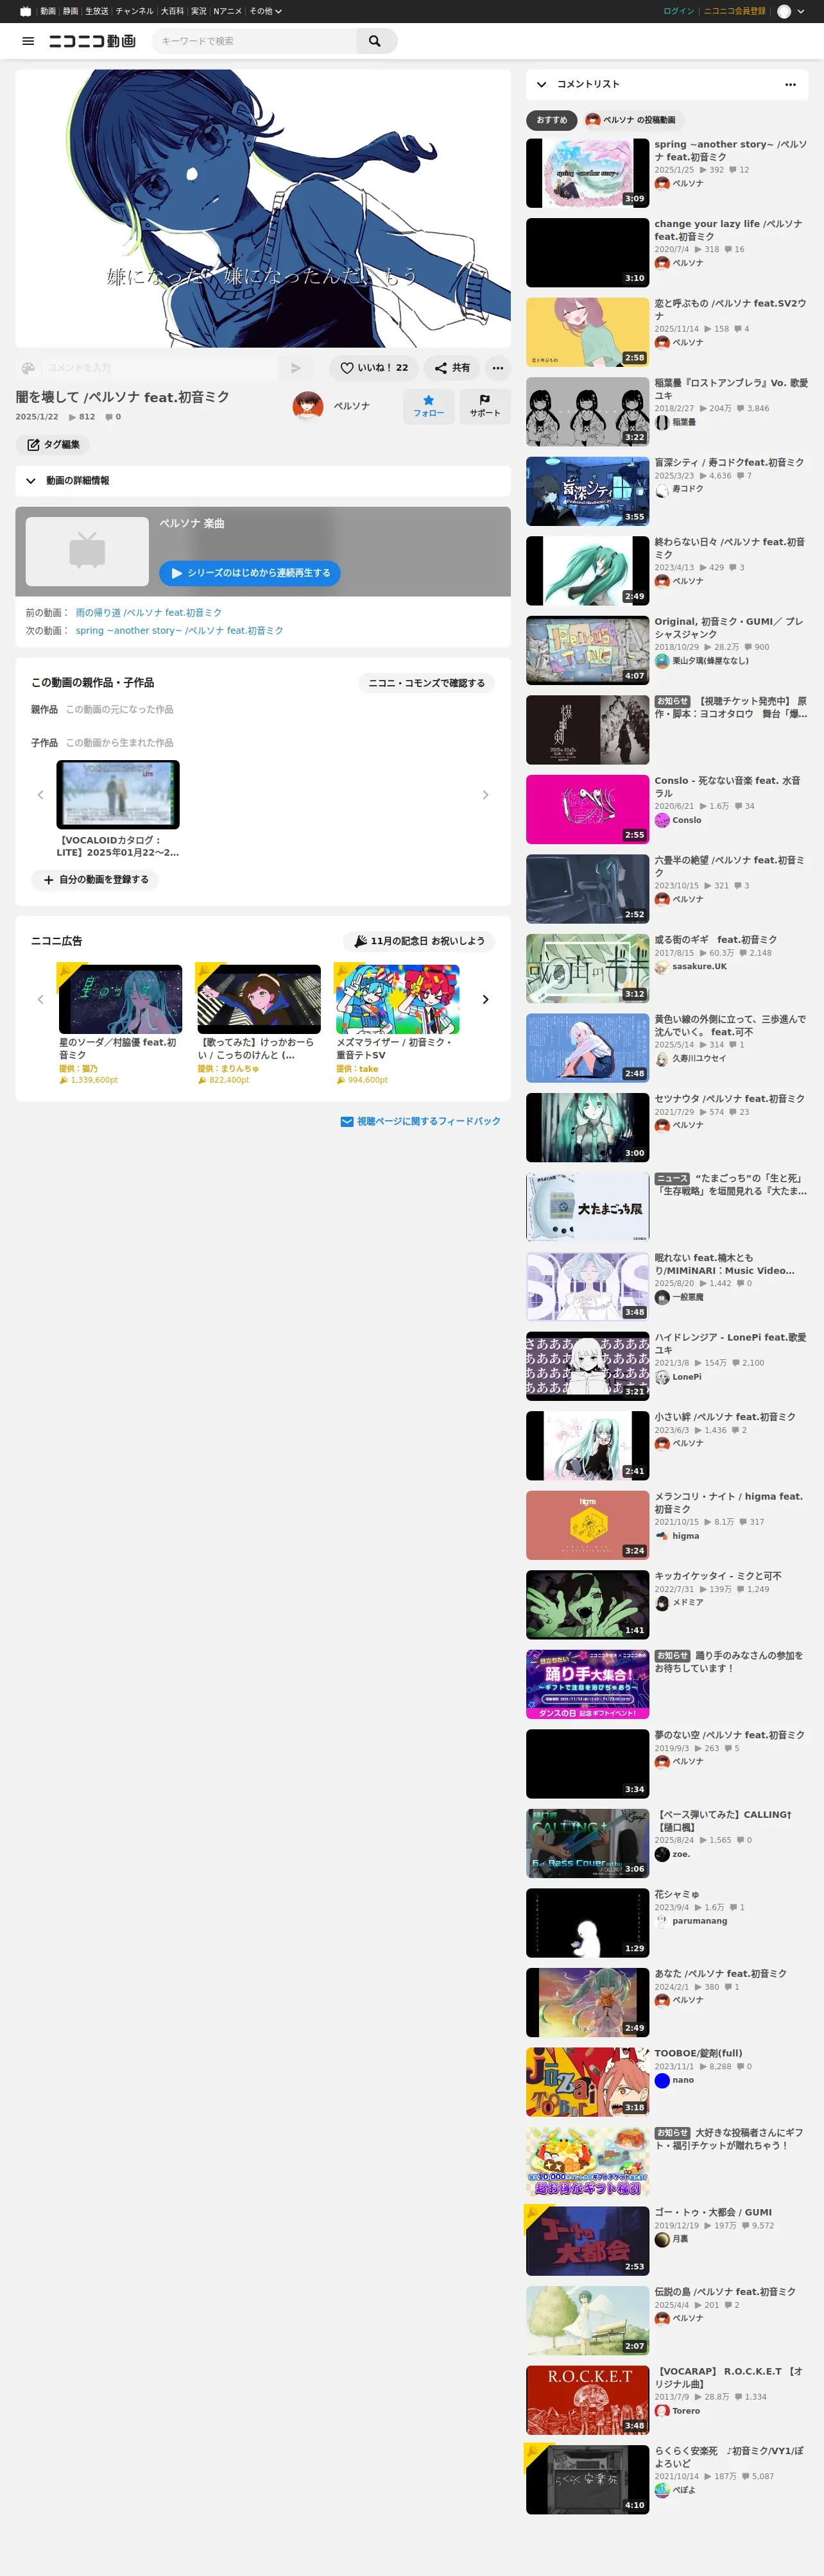Image resolution: width=824 pixels, height=2576 pixels.
Task: Expand 動画の詳細情報 section
Action: (x=263, y=481)
